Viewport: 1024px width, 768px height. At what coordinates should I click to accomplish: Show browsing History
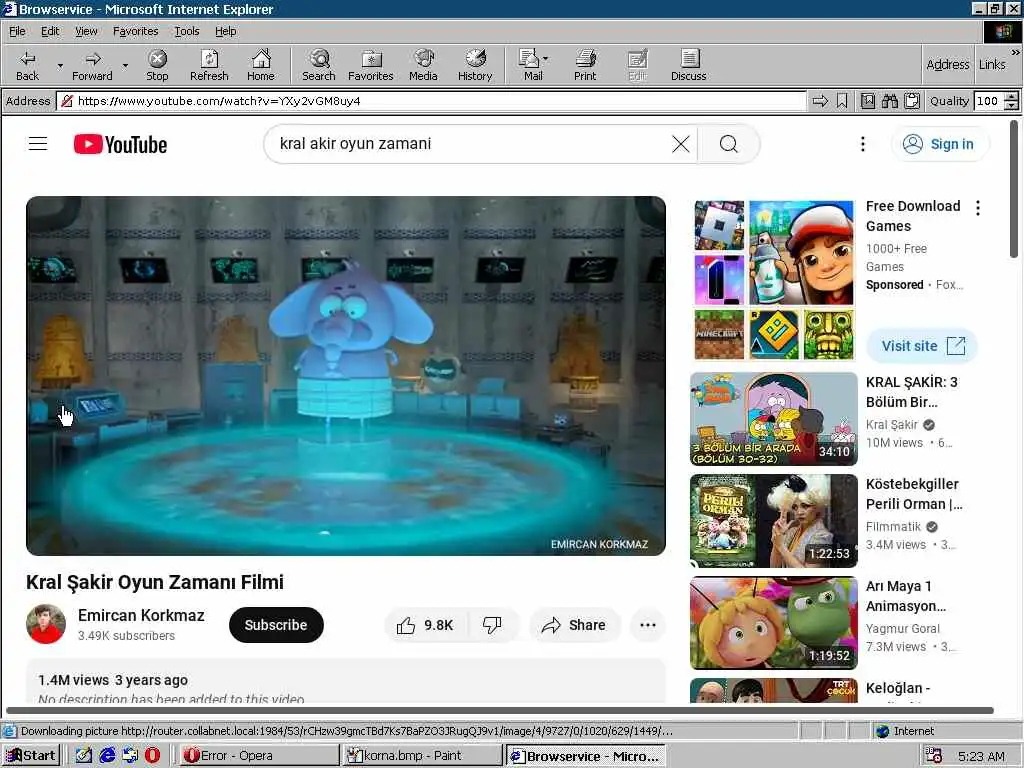tap(475, 65)
